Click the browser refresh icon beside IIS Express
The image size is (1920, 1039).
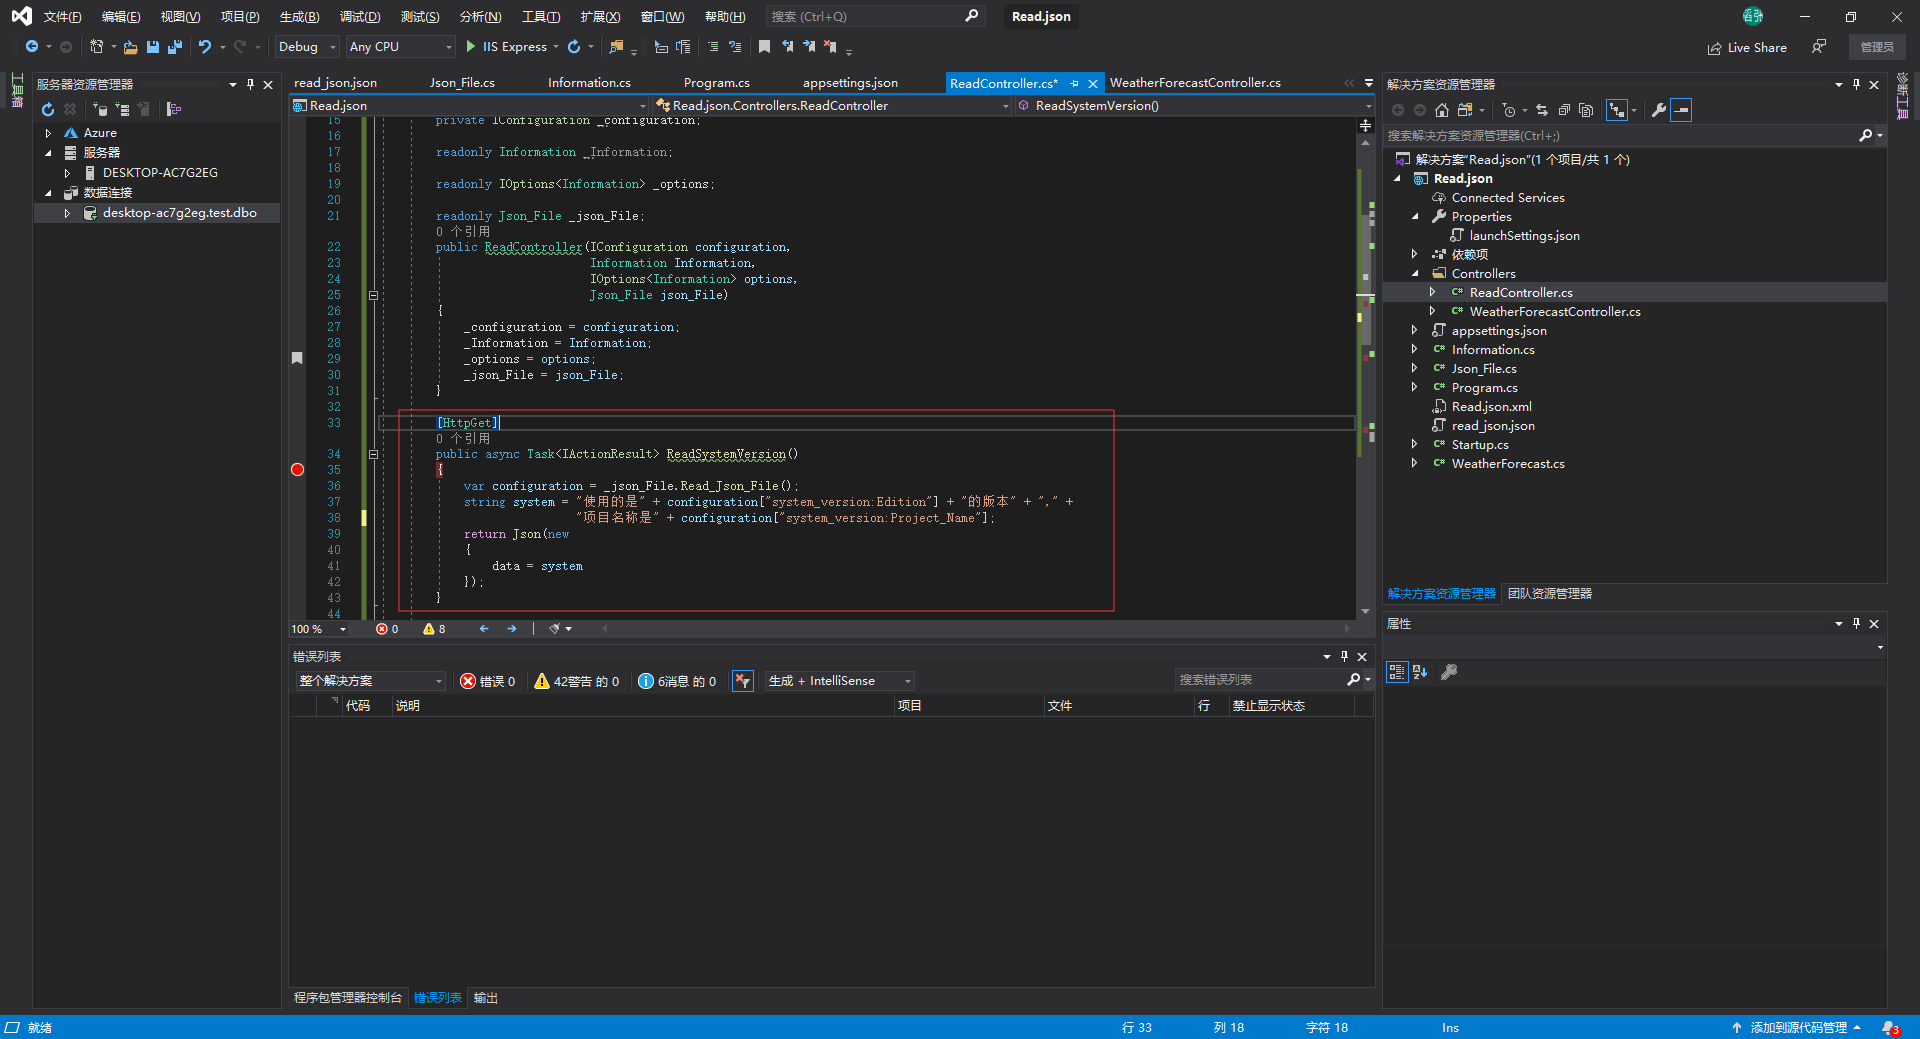[x=574, y=47]
